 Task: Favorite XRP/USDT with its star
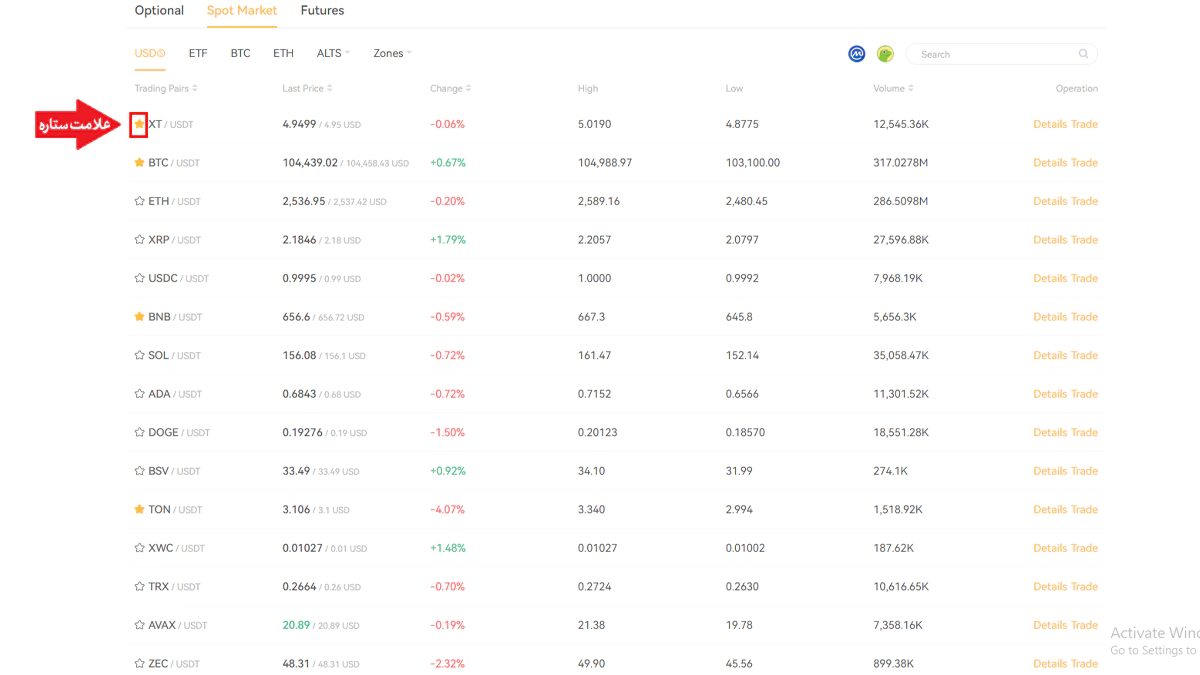139,240
